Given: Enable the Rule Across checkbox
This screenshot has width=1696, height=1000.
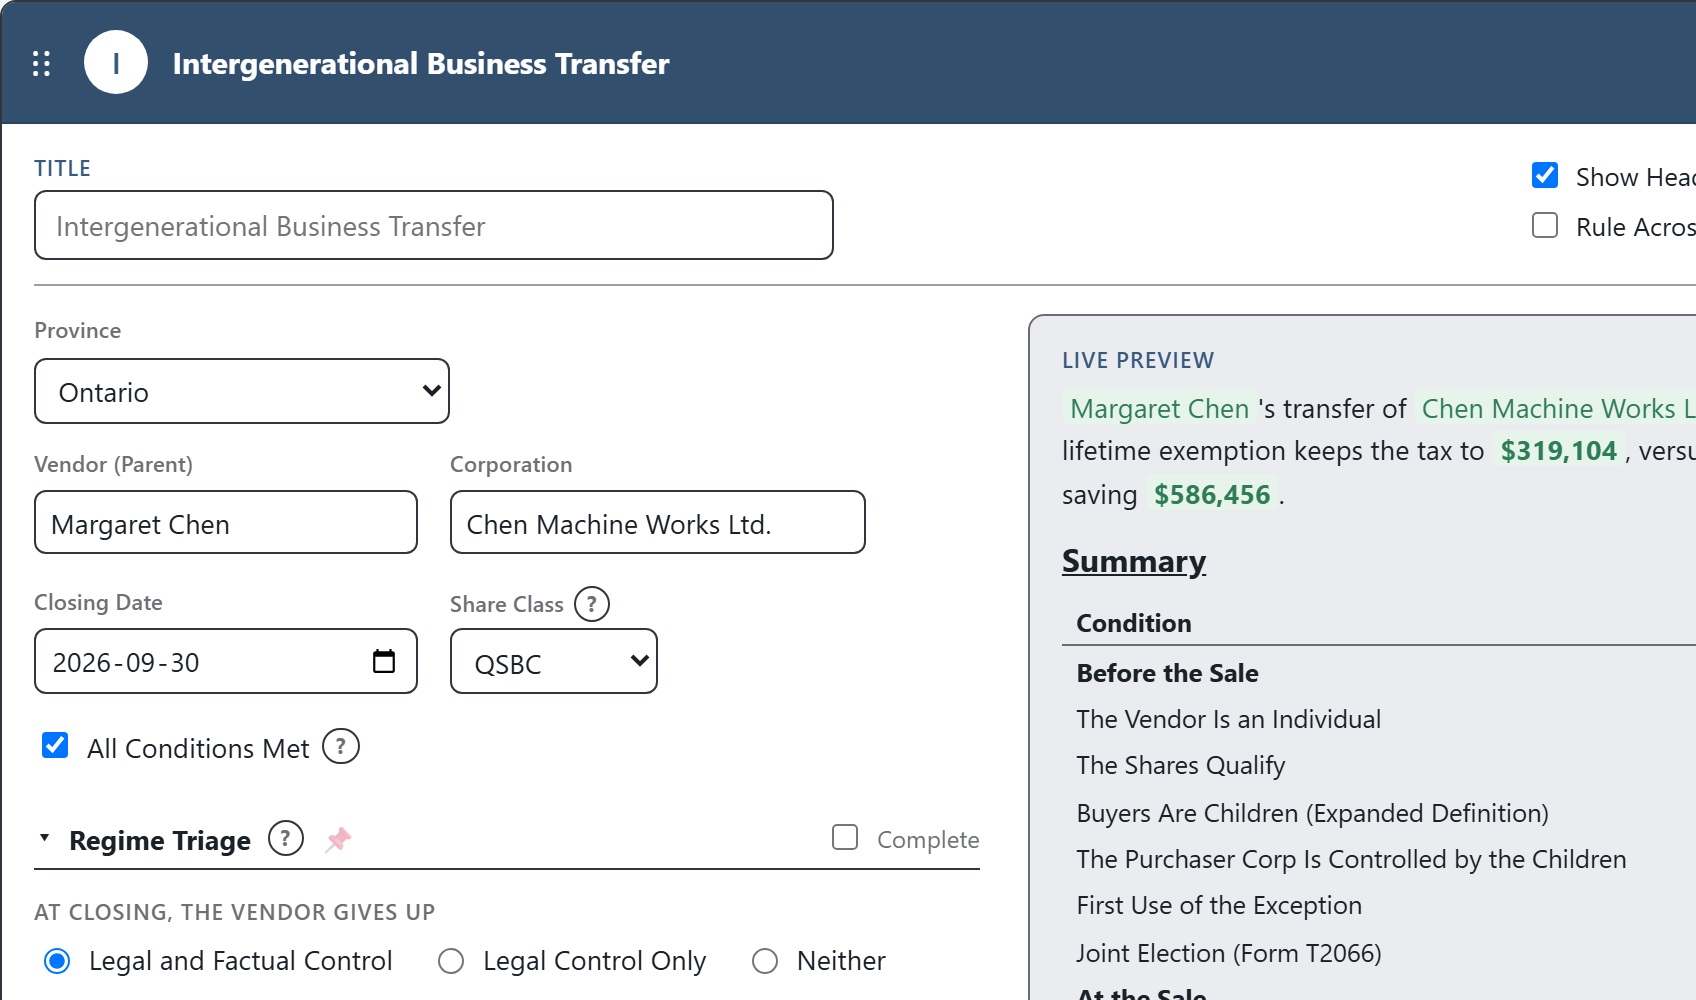Looking at the screenshot, I should pyautogui.click(x=1545, y=225).
